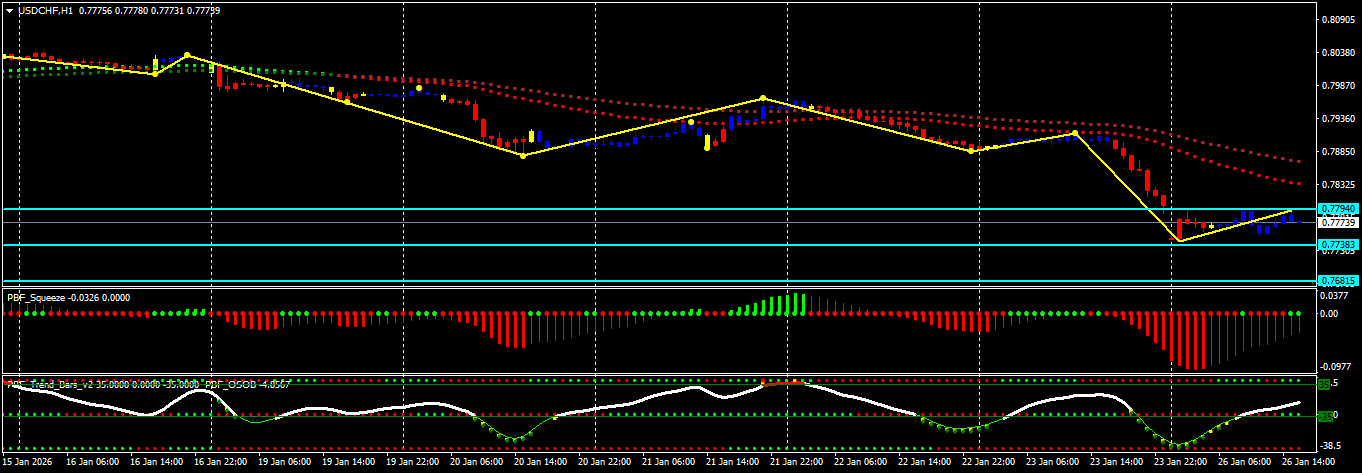
Task: Click the 0.80905 price axis value
Action: 1338,19
